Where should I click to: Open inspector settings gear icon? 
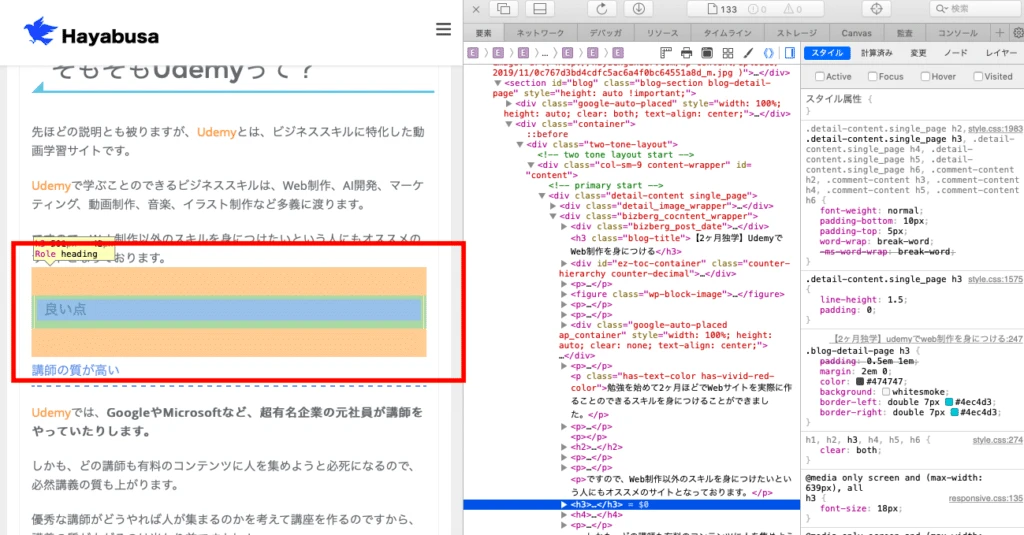point(1017,33)
